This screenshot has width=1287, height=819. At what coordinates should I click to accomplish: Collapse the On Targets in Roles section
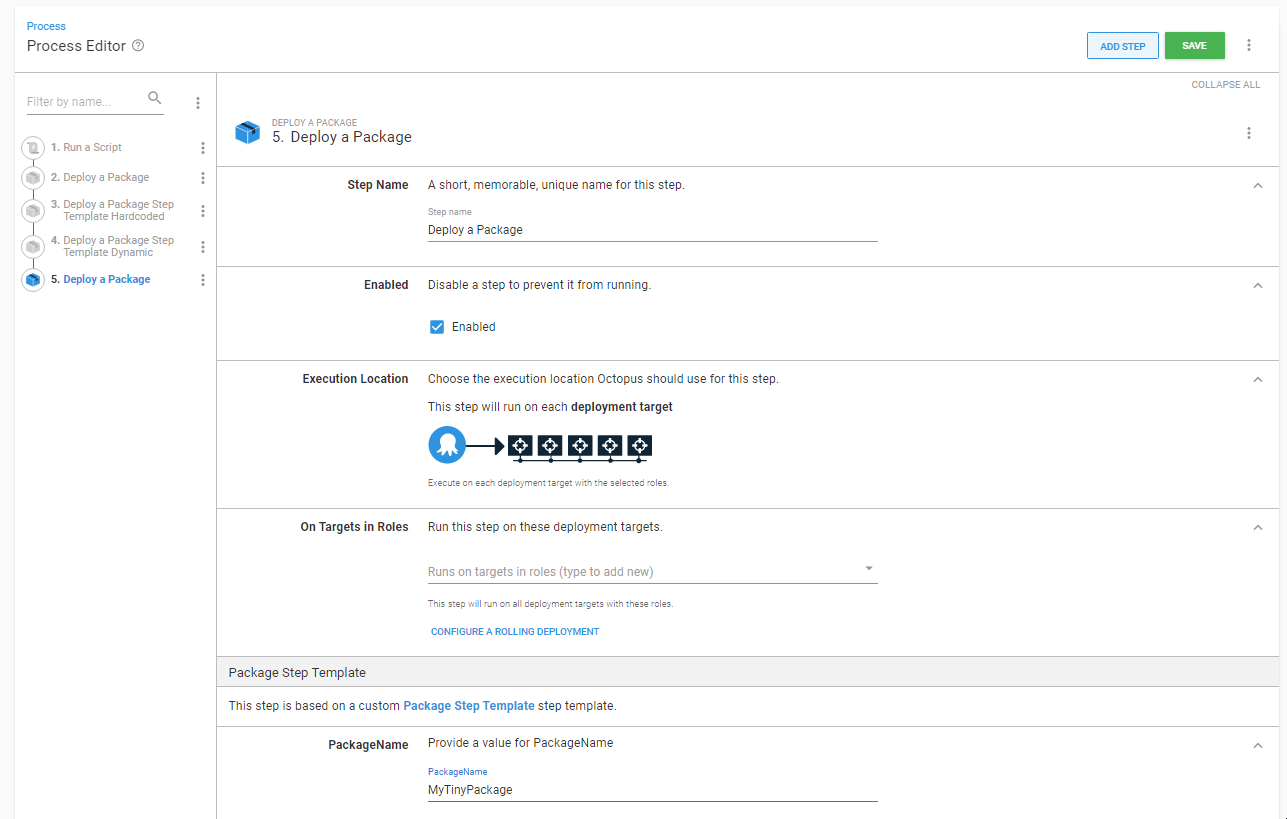pyautogui.click(x=1258, y=527)
